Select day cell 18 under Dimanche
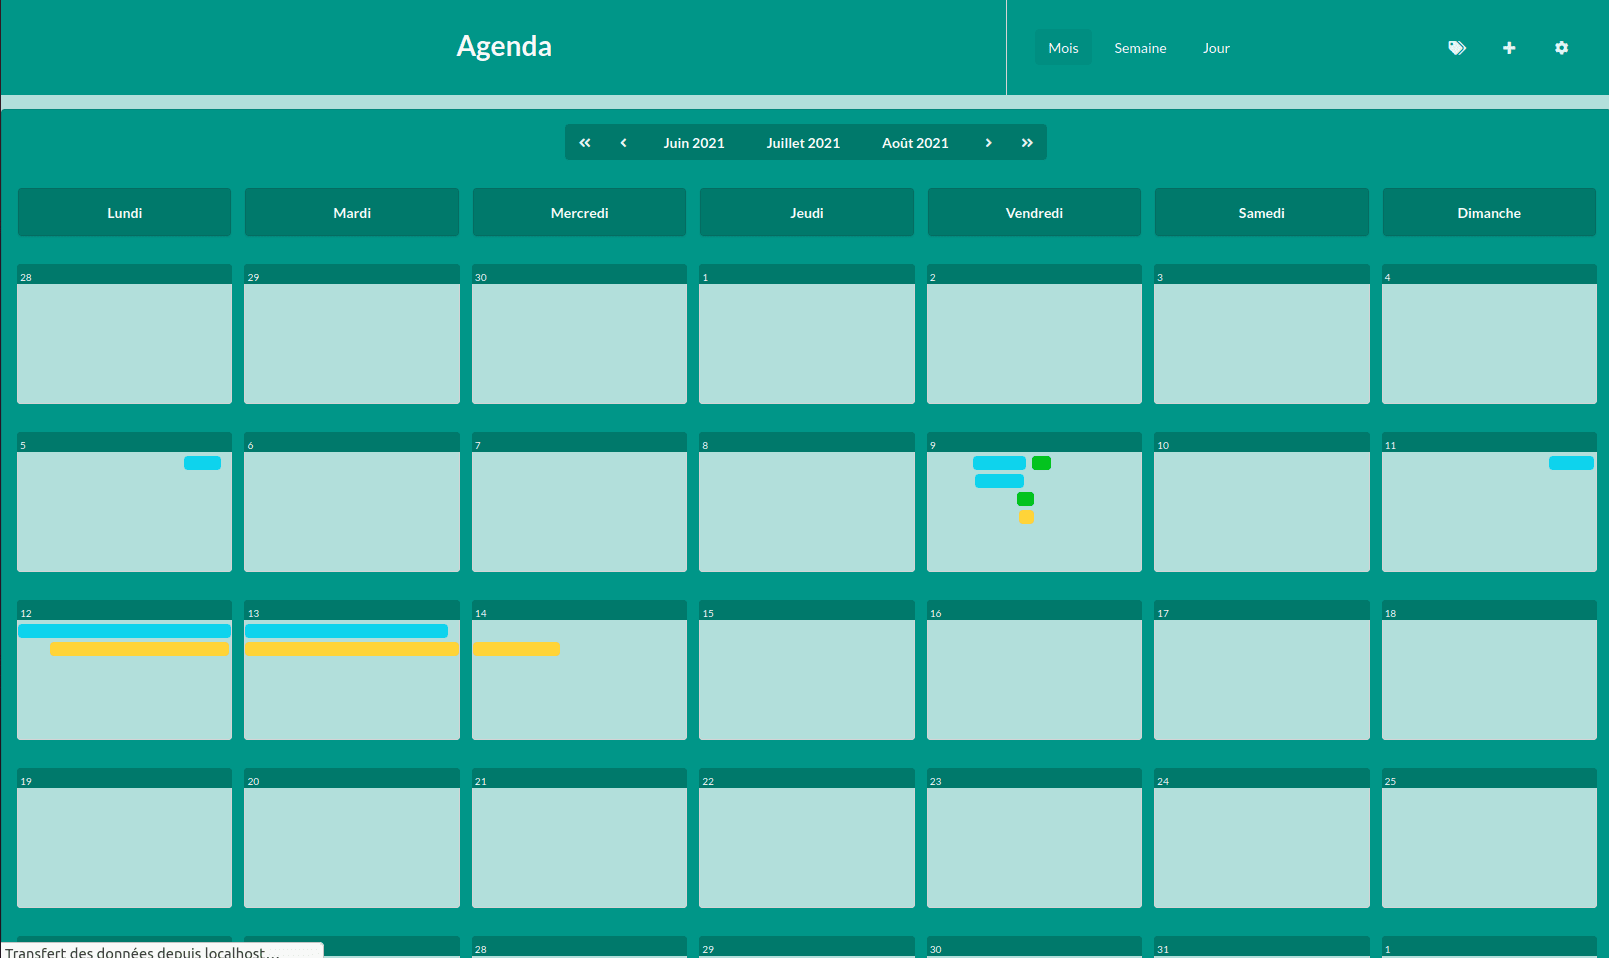The width and height of the screenshot is (1609, 958). coord(1489,670)
